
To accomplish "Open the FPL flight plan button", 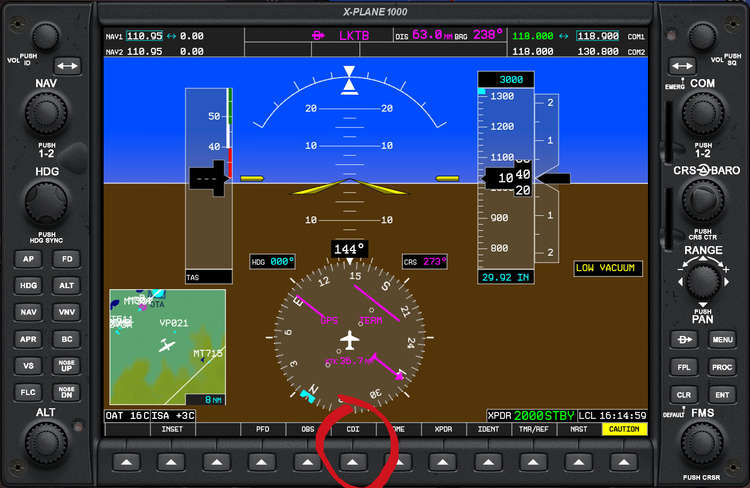I will click(x=684, y=367).
